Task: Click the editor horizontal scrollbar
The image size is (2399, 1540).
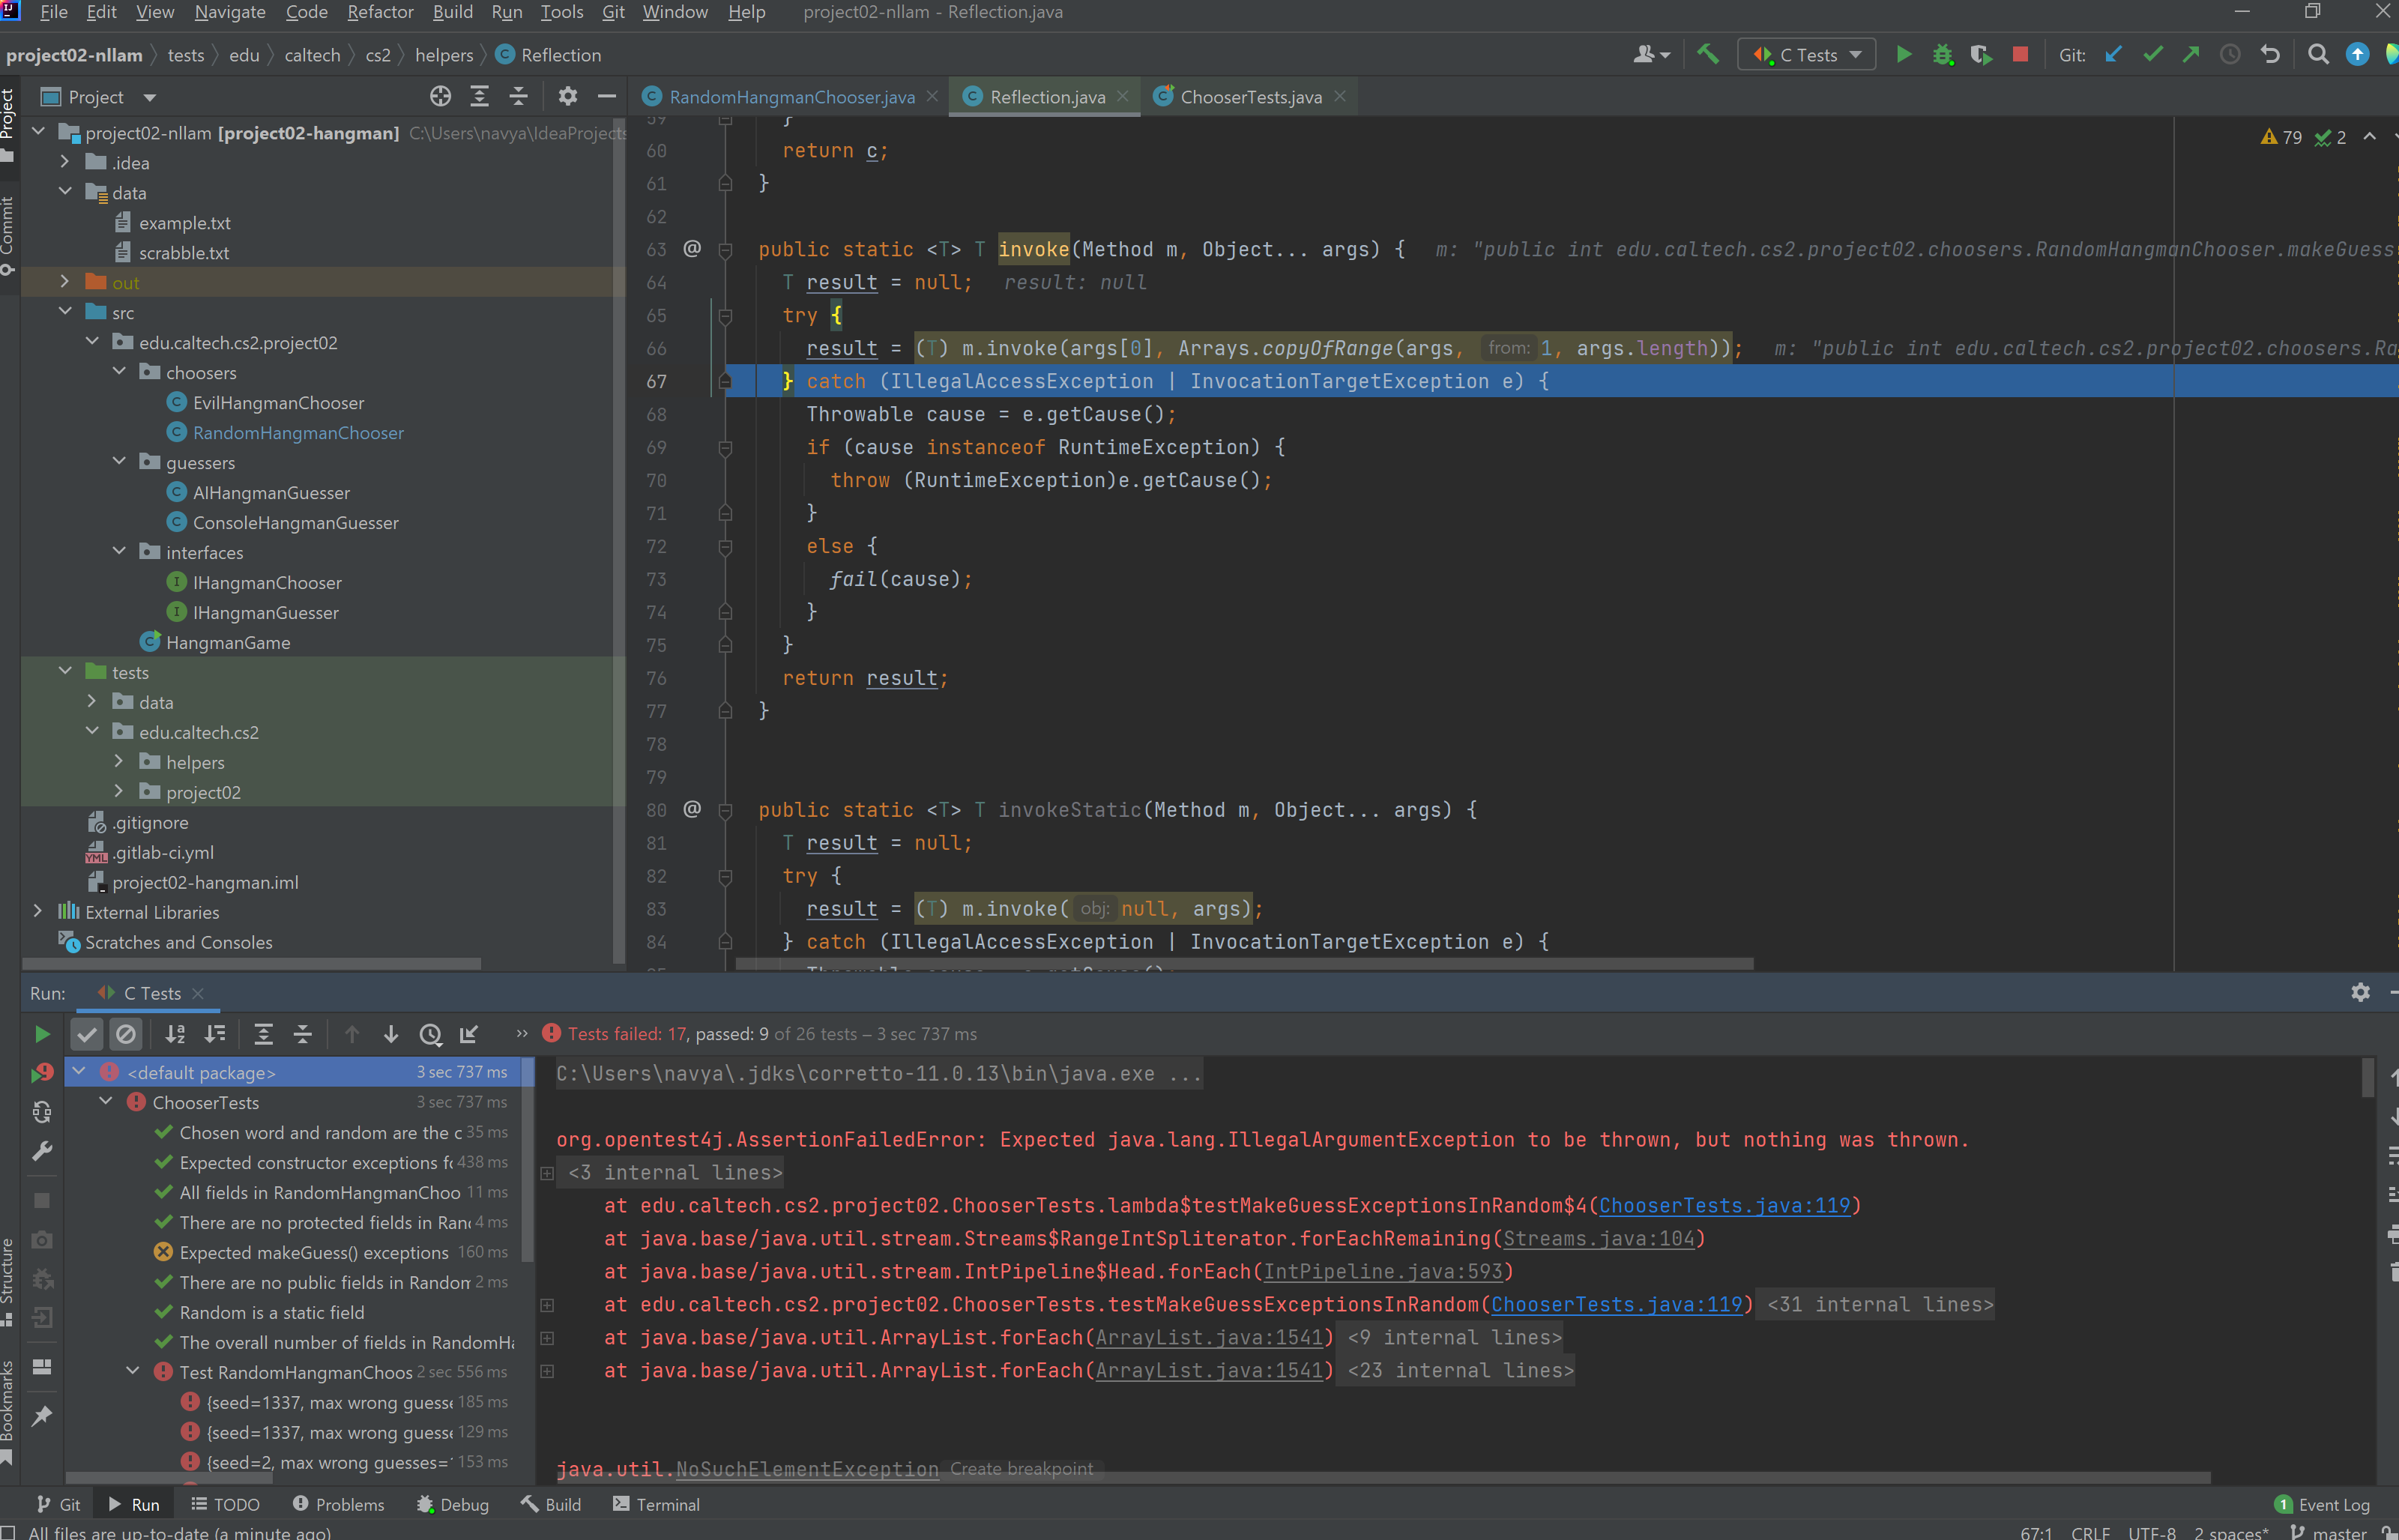Action: 1243,964
